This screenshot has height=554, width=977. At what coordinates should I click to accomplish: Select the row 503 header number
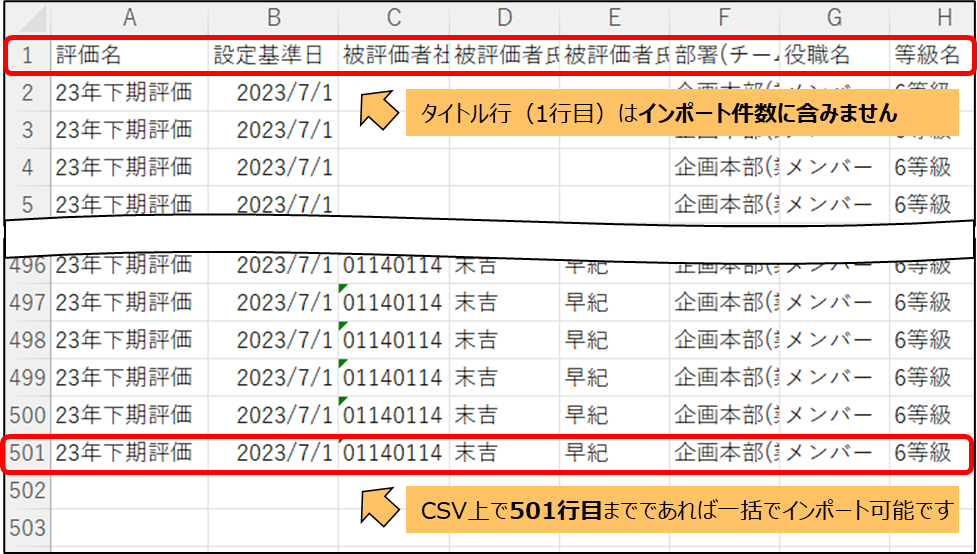coord(27,527)
